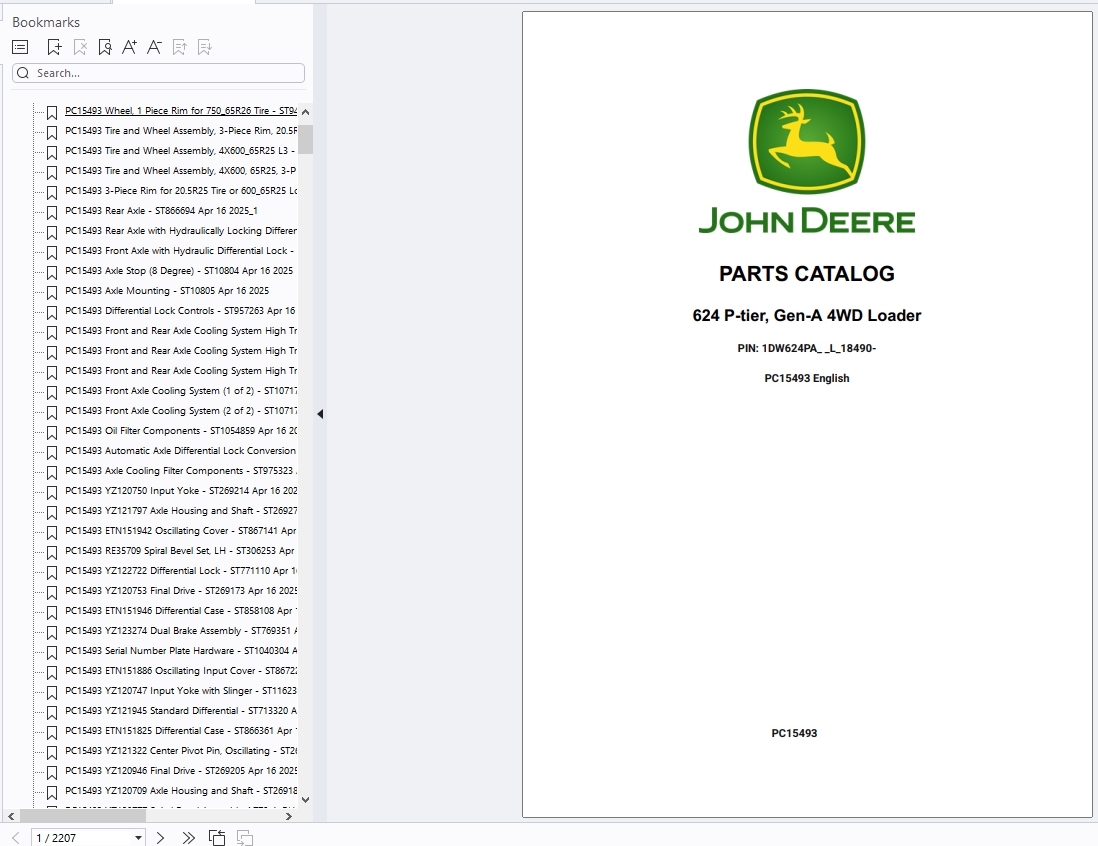Open the Axle Stop (8 Degree) bookmark
The width and height of the screenshot is (1098, 846).
click(179, 271)
